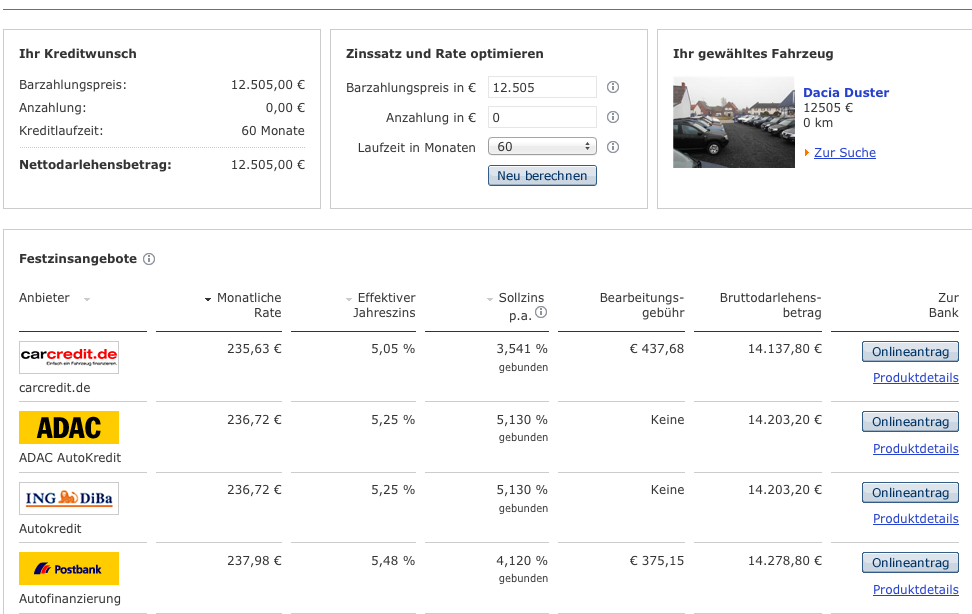Sort by Anbieter column arrow

tap(87, 299)
